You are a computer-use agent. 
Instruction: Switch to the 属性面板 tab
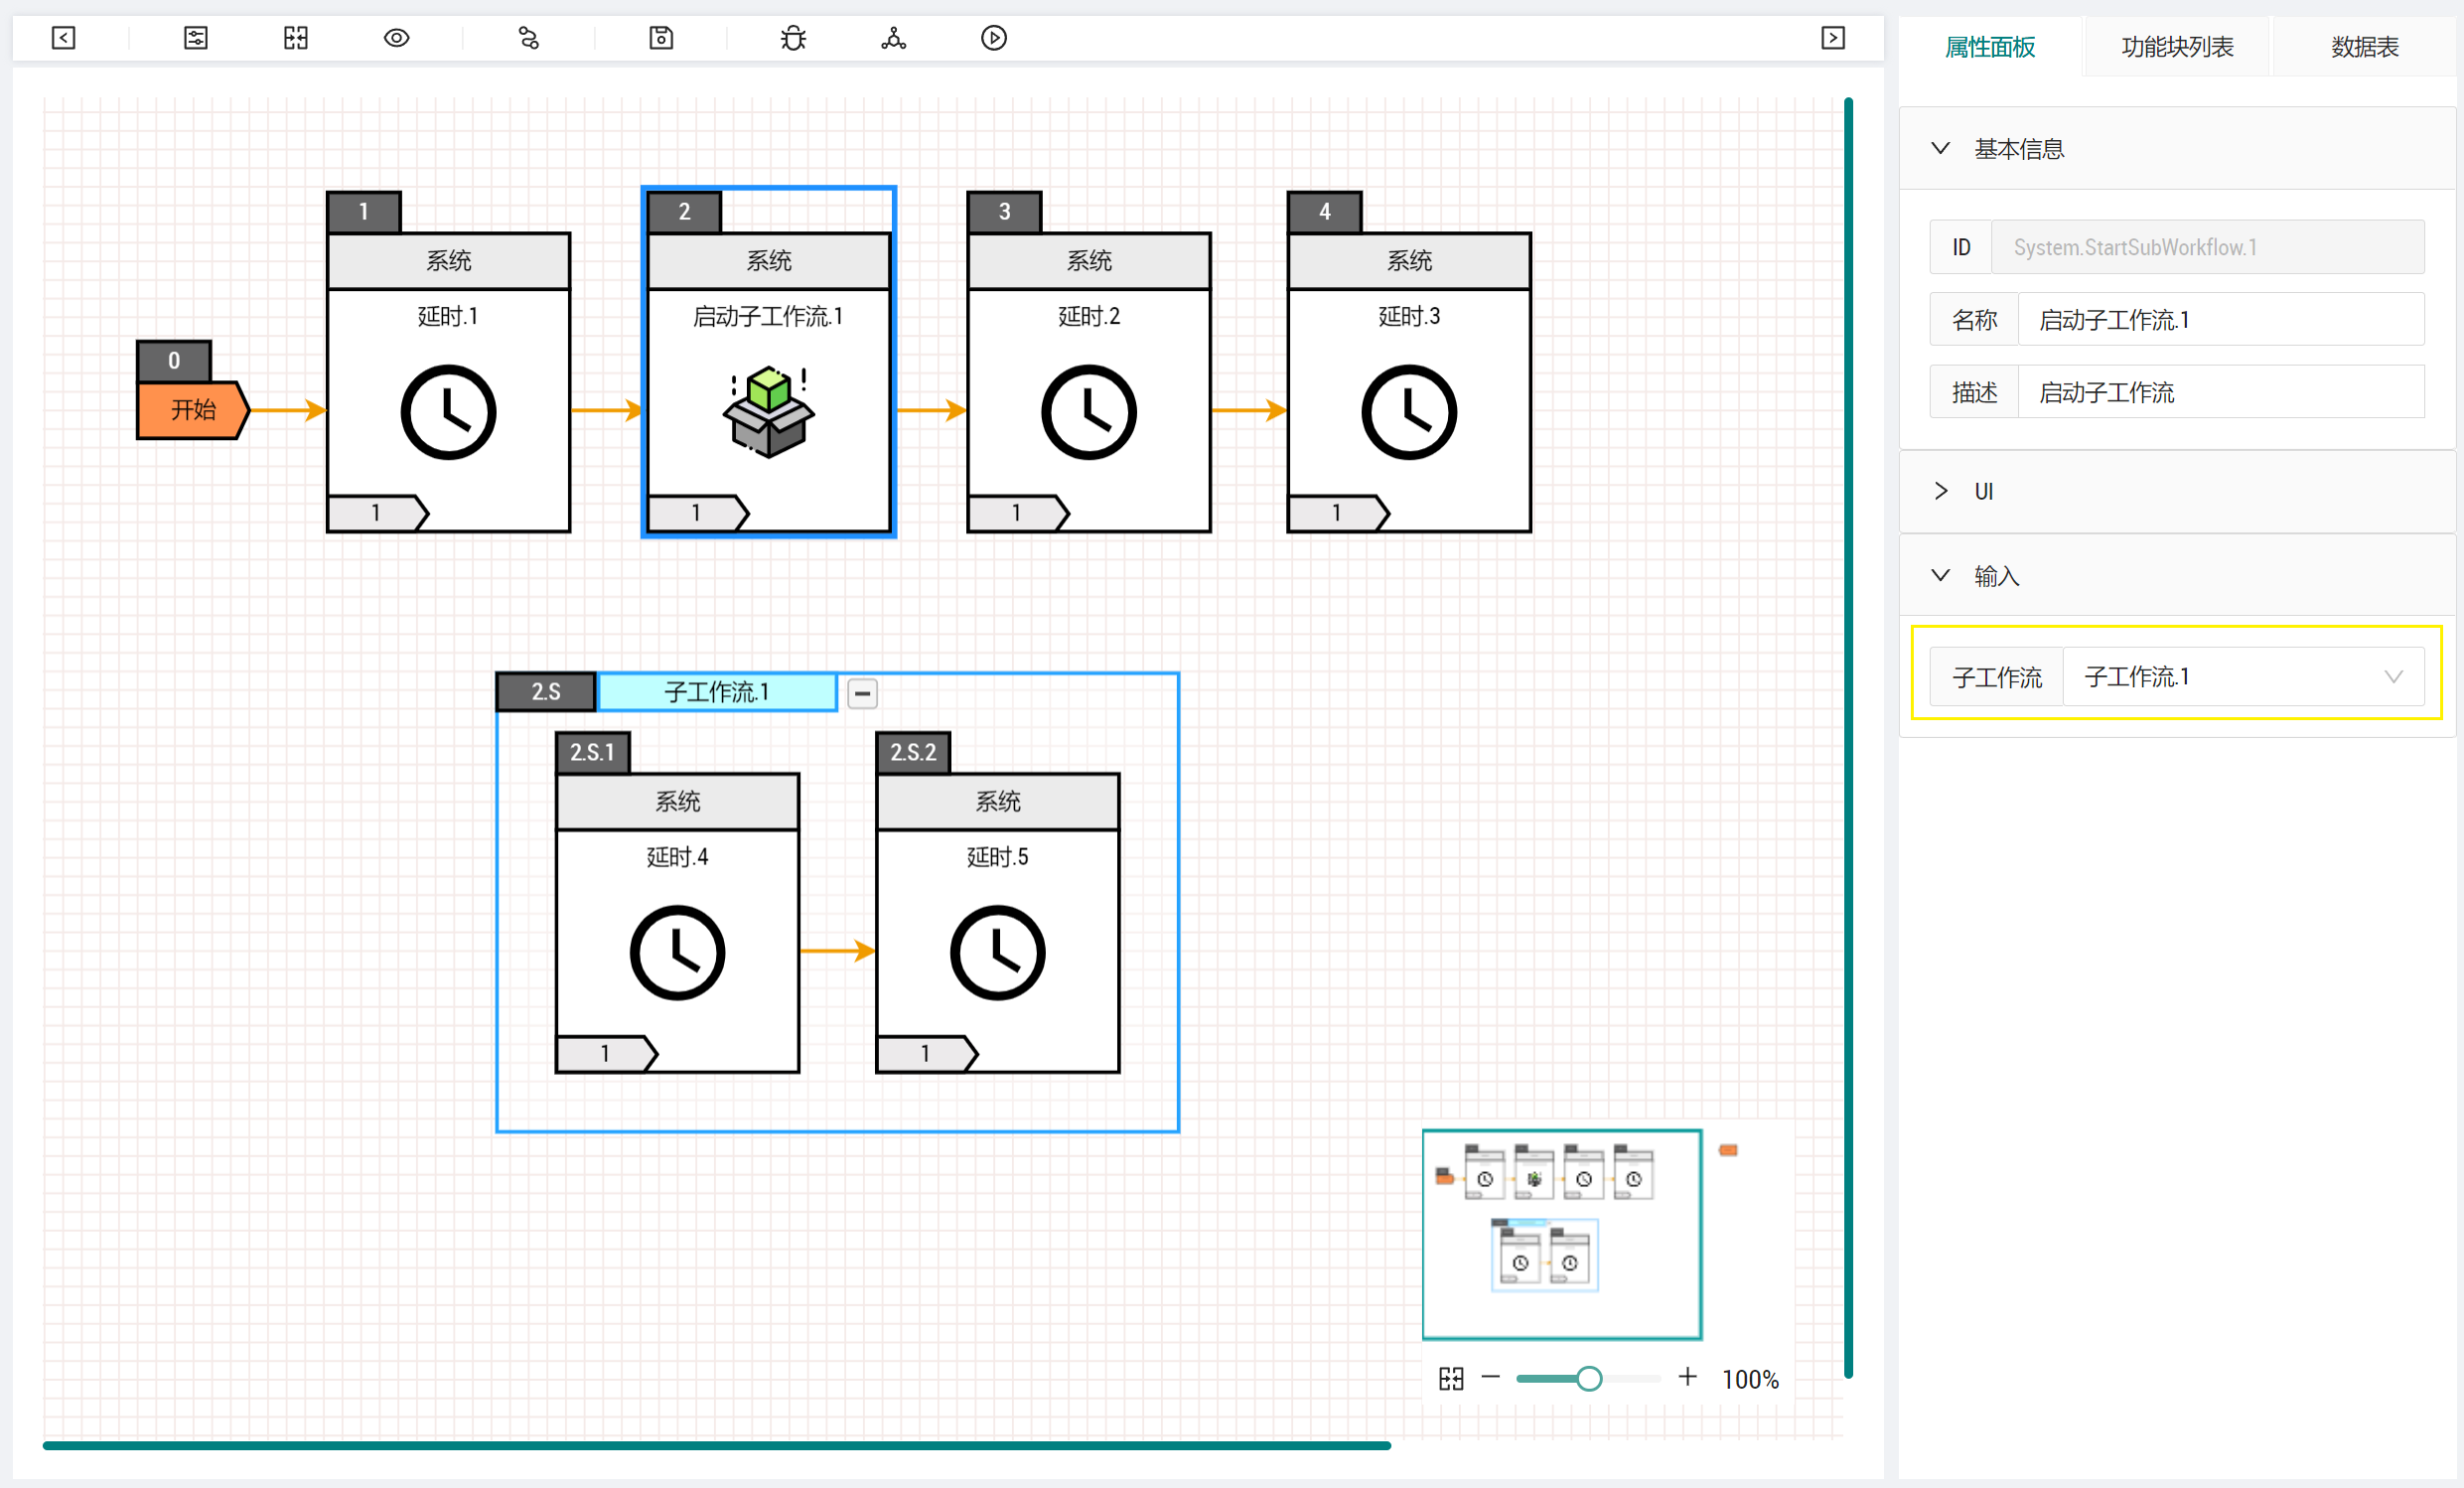pos(1989,47)
